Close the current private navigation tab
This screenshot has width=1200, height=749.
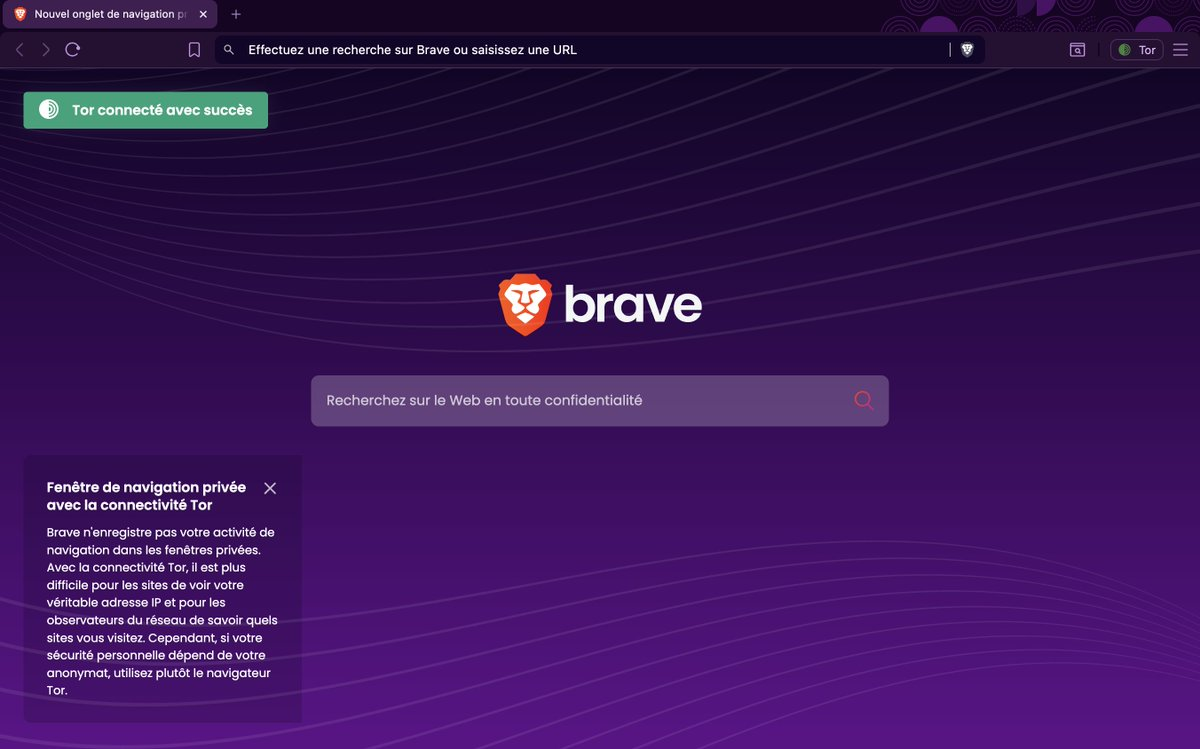(203, 14)
